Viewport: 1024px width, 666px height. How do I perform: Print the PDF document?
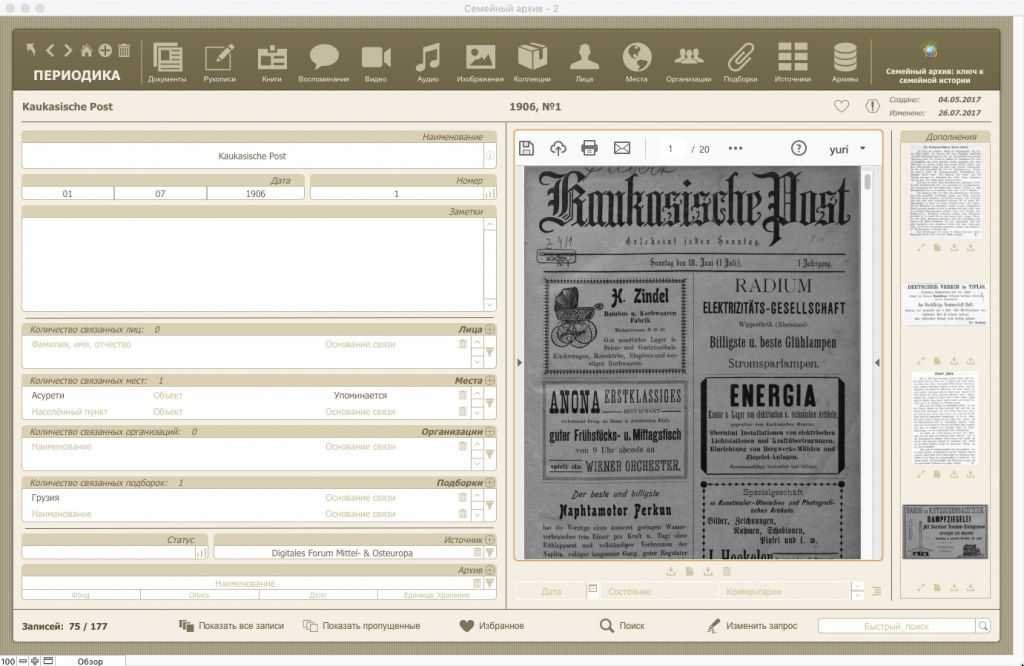(589, 148)
